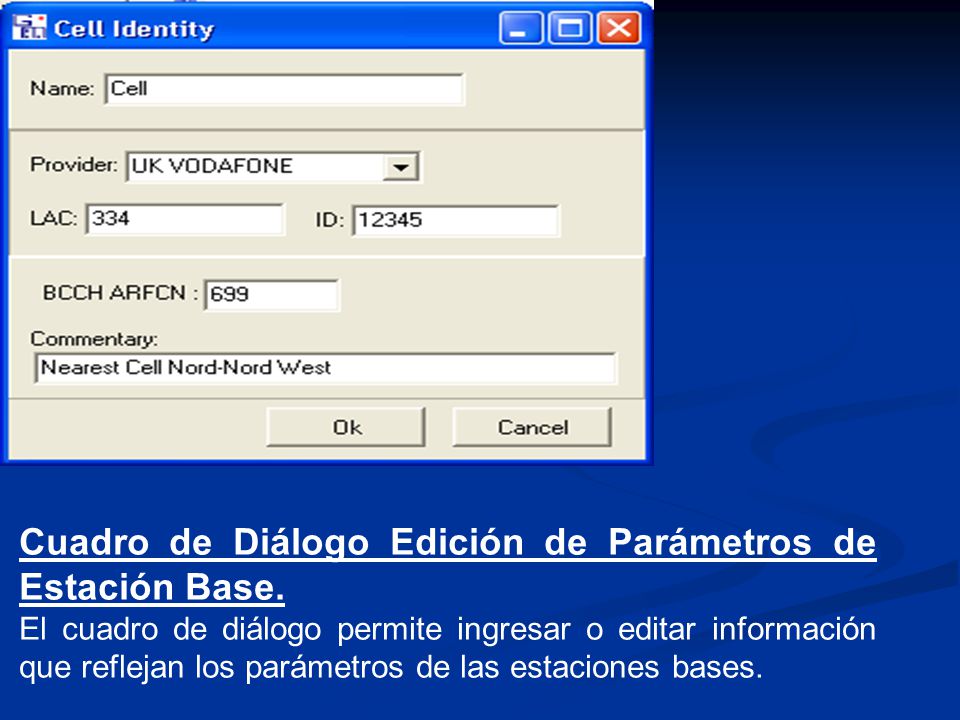Click the Cell Identity title text
The width and height of the screenshot is (960, 720).
[134, 29]
